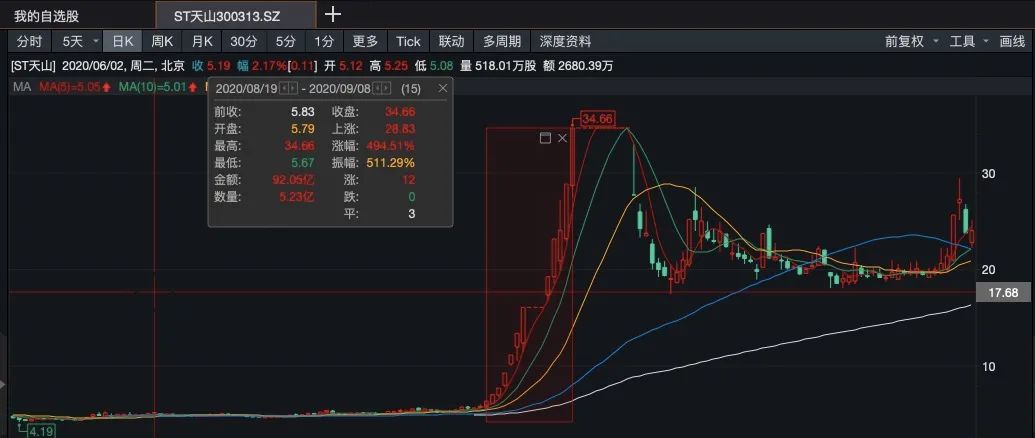Open the 多周期 multi-period view
The height and width of the screenshot is (438, 1035).
[x=502, y=42]
